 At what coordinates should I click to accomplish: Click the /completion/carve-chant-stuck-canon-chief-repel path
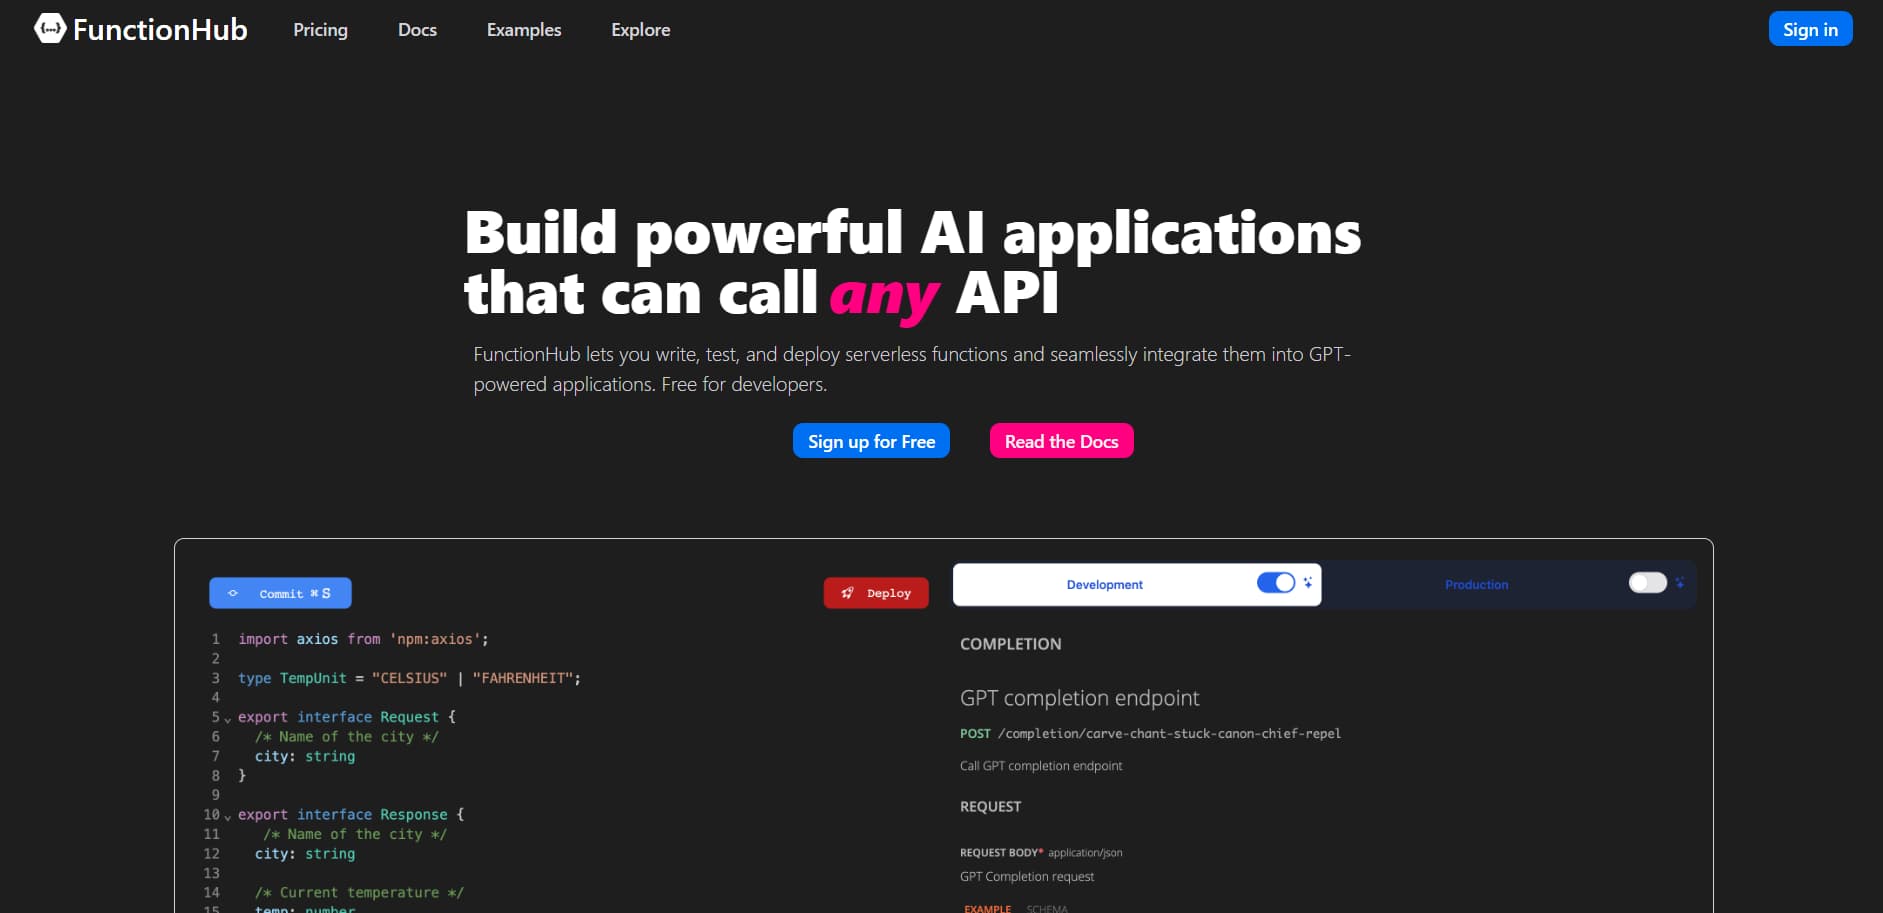point(1169,734)
